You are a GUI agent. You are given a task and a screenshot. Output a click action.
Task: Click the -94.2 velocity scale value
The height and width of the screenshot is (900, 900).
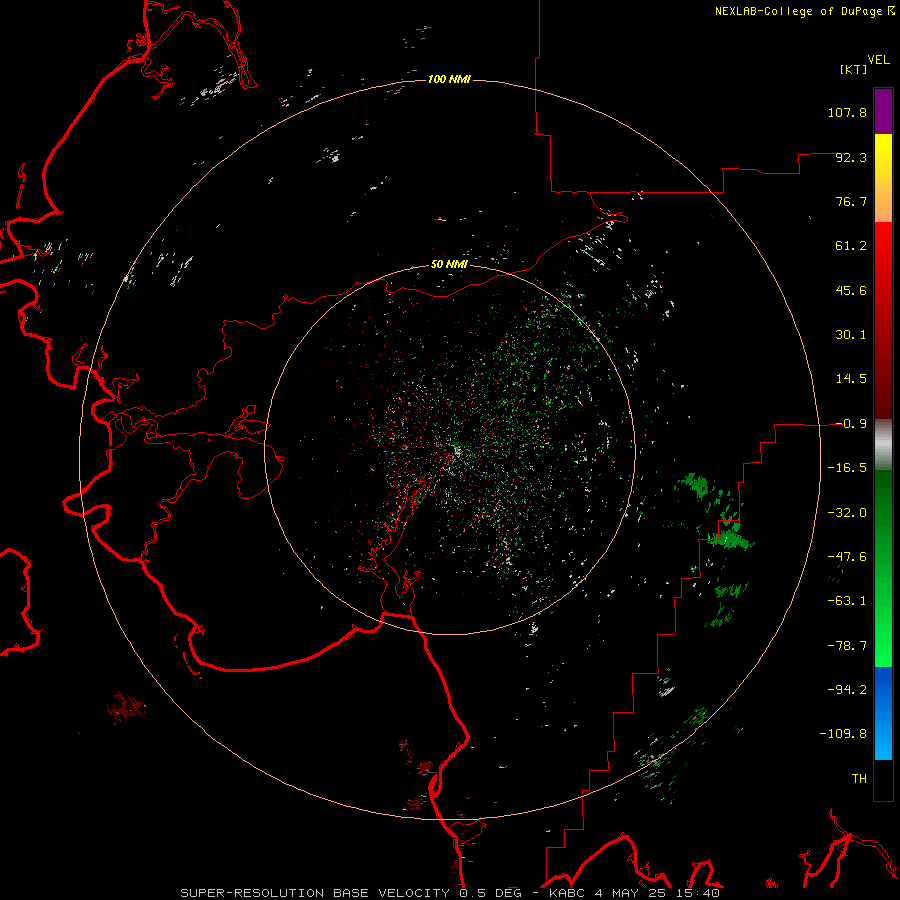847,690
